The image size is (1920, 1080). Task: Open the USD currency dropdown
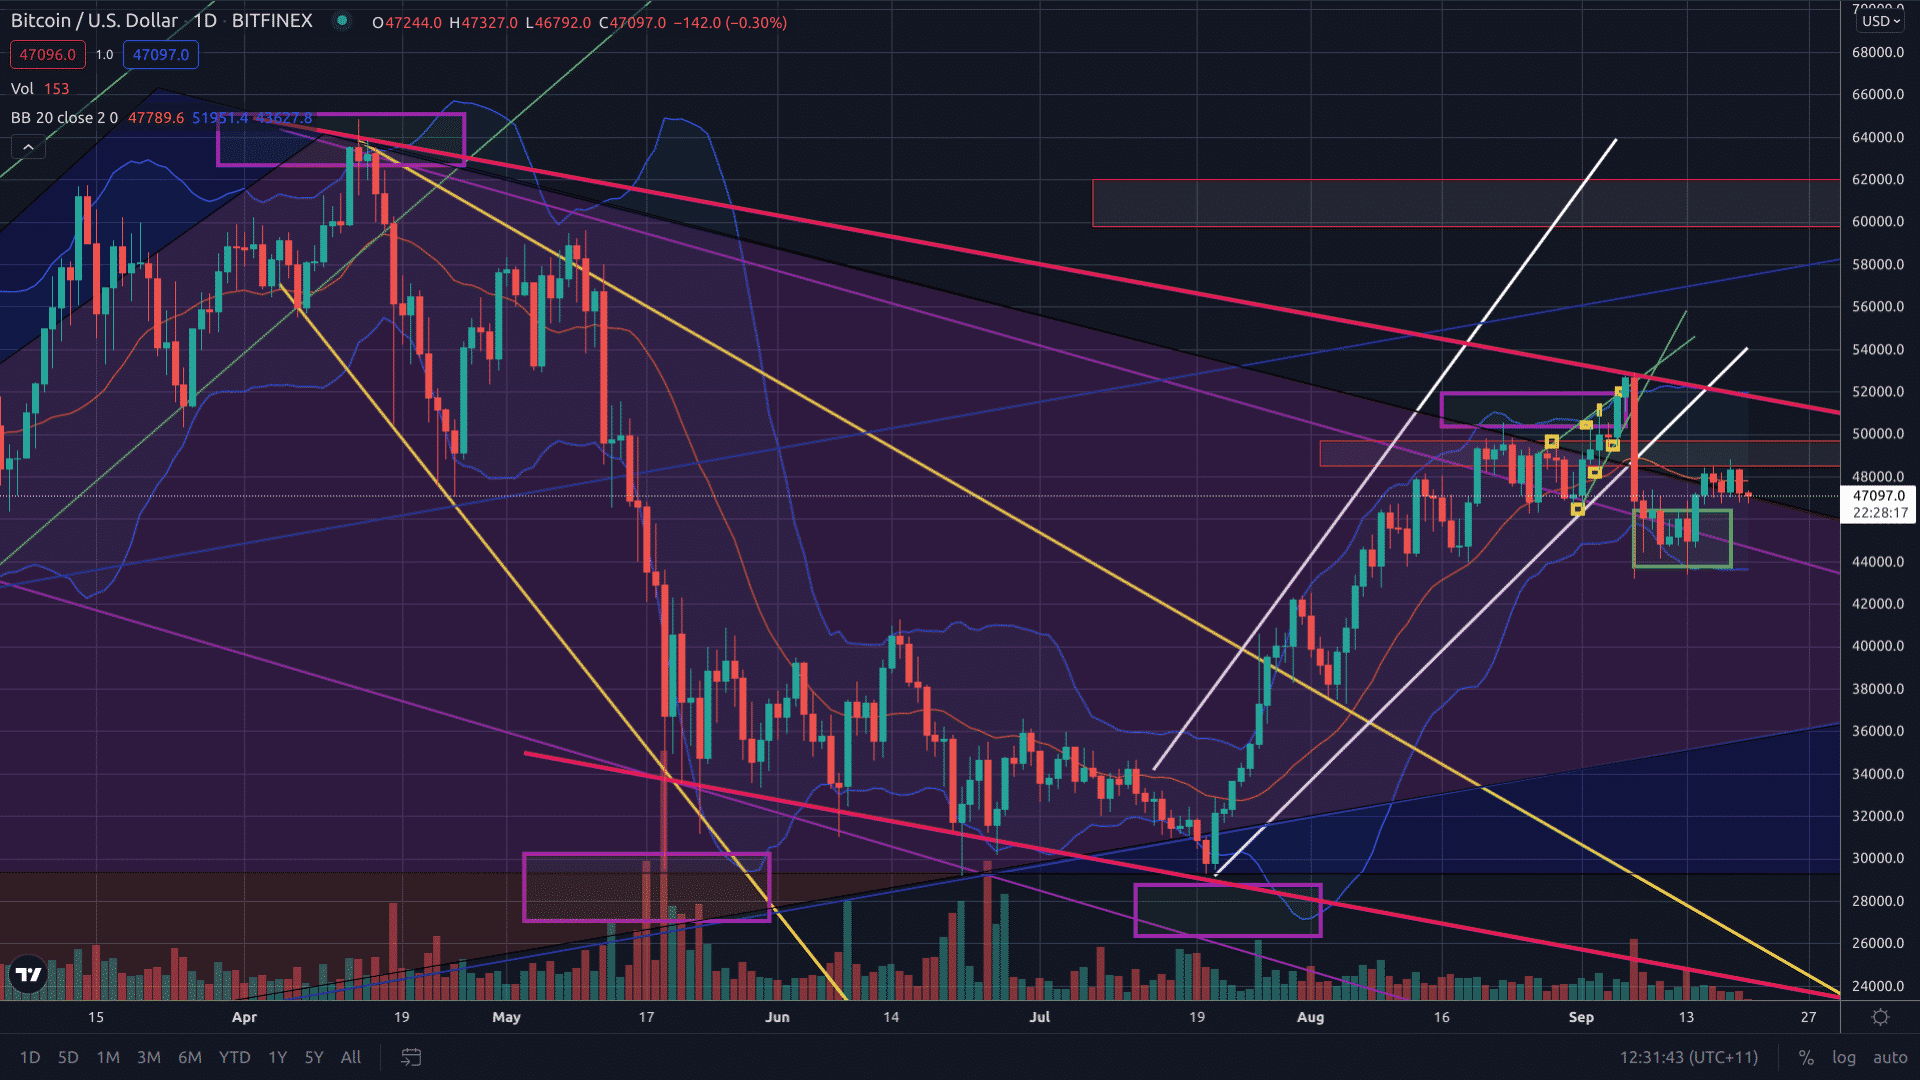coord(1880,21)
